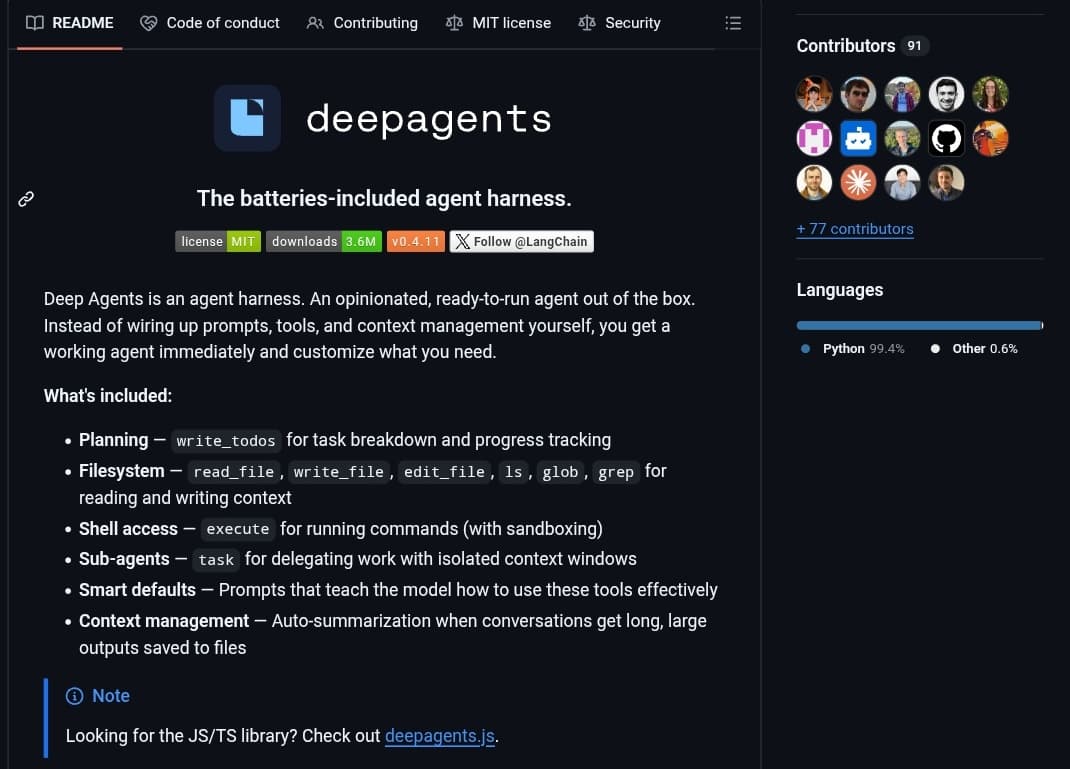The height and width of the screenshot is (769, 1070).
Task: Click the Languages percentage bar
Action: tap(918, 324)
